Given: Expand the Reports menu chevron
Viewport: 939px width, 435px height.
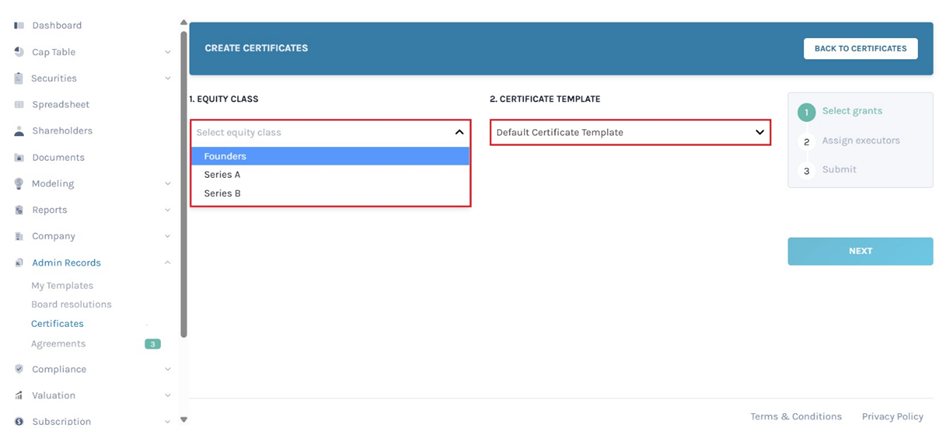Looking at the screenshot, I should pyautogui.click(x=167, y=210).
